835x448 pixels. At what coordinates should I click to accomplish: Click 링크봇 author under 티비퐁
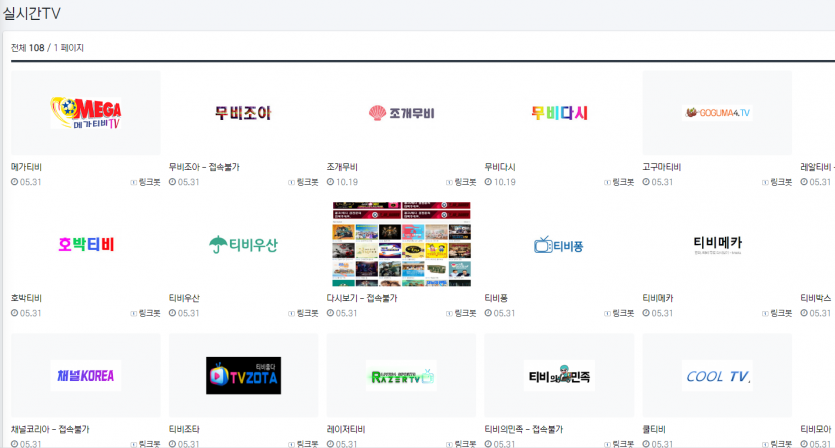623,313
